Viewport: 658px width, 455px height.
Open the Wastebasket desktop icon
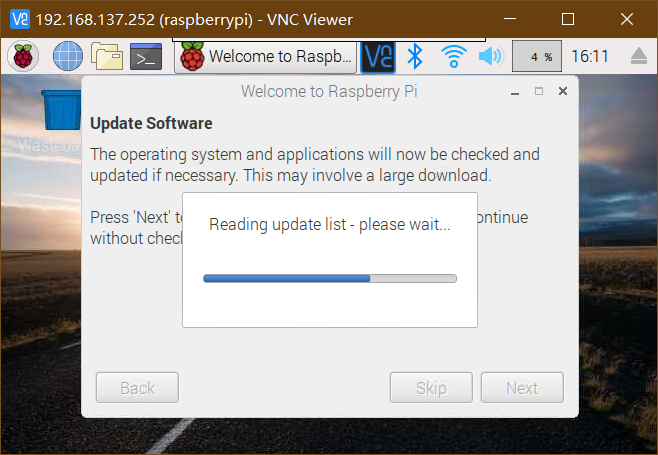tap(61, 110)
